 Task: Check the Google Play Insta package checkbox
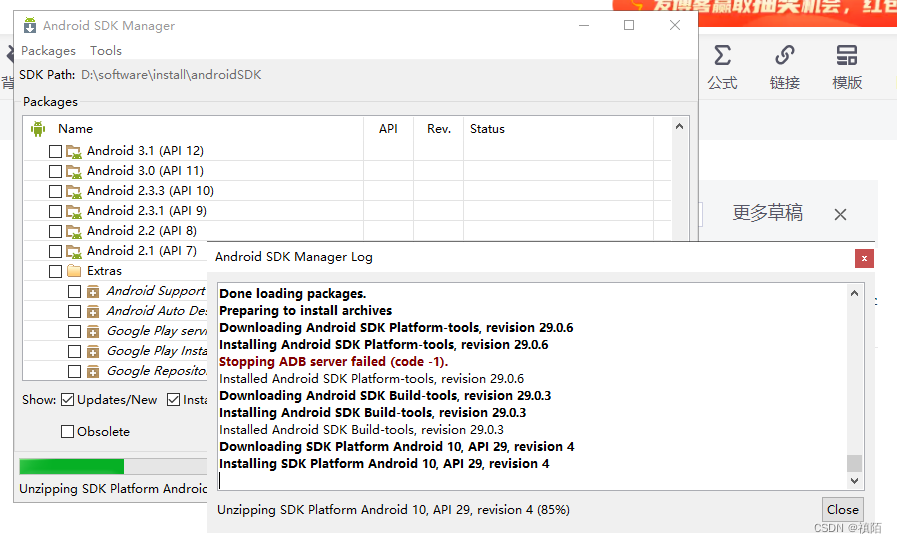click(x=74, y=352)
